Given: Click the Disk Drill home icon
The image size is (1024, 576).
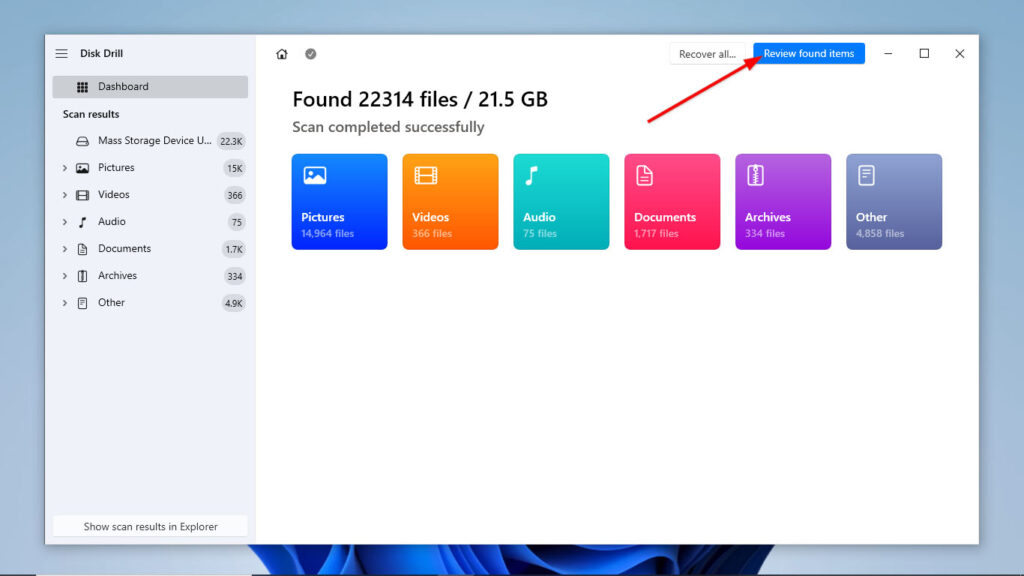Looking at the screenshot, I should tap(282, 53).
